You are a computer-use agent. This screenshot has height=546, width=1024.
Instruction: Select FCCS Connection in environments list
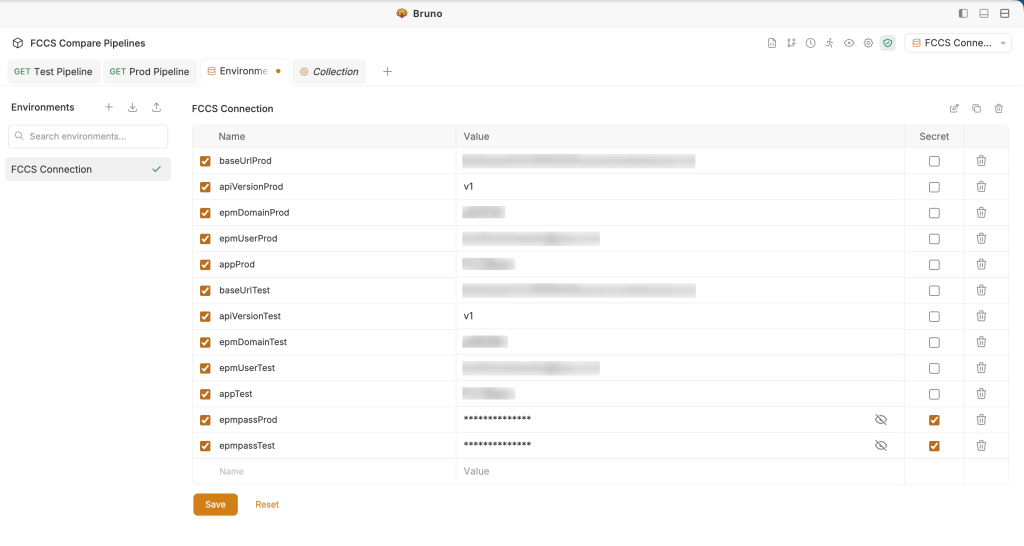tap(88, 169)
